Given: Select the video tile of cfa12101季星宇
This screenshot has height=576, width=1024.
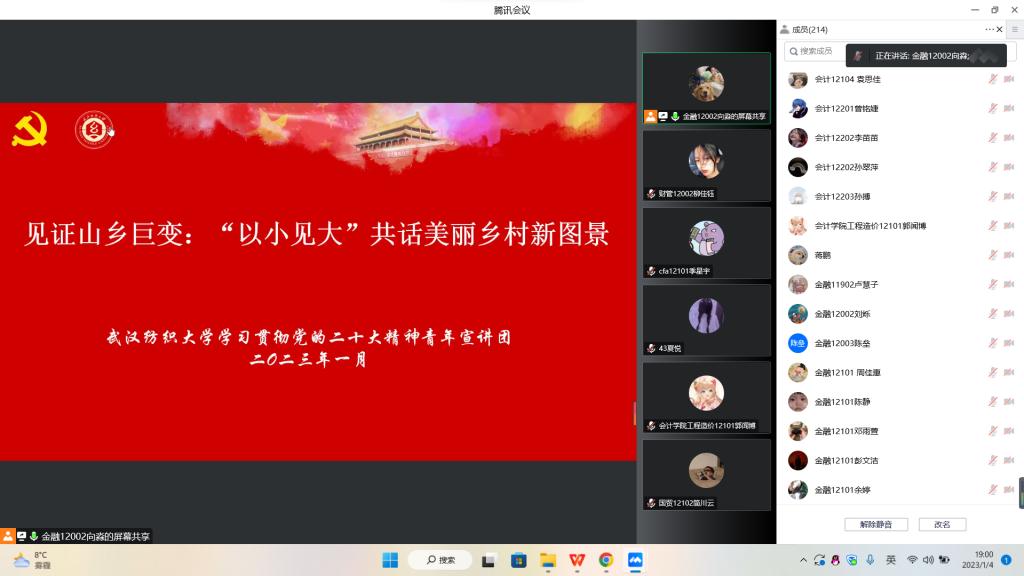Looking at the screenshot, I should [706, 243].
